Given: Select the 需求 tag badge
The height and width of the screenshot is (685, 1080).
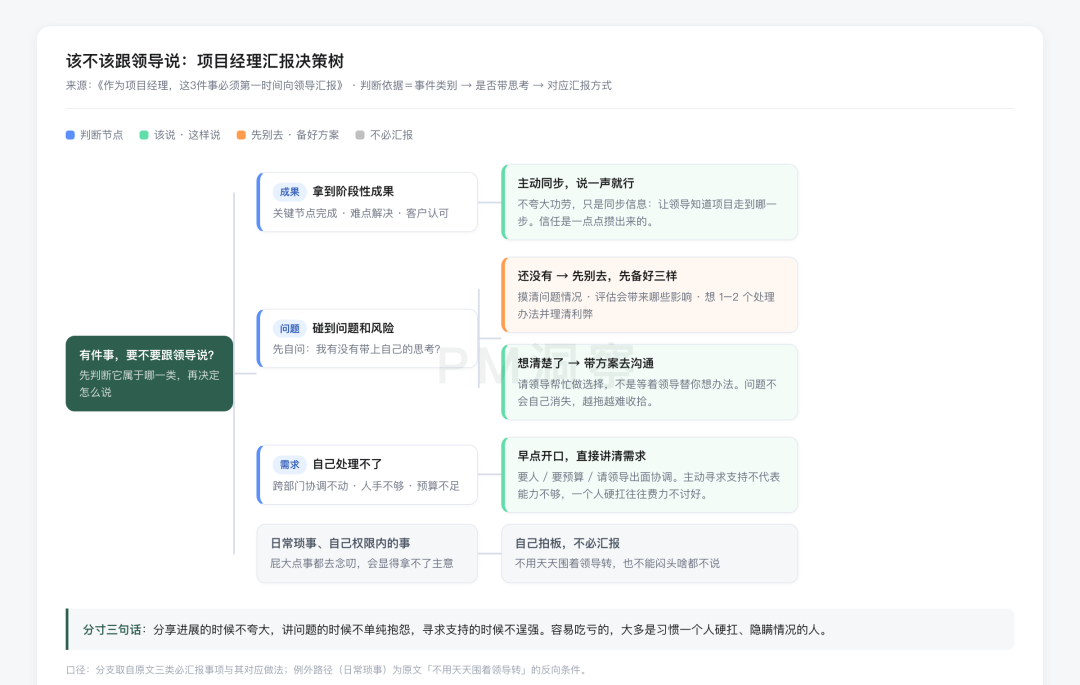Looking at the screenshot, I should click(x=289, y=465).
